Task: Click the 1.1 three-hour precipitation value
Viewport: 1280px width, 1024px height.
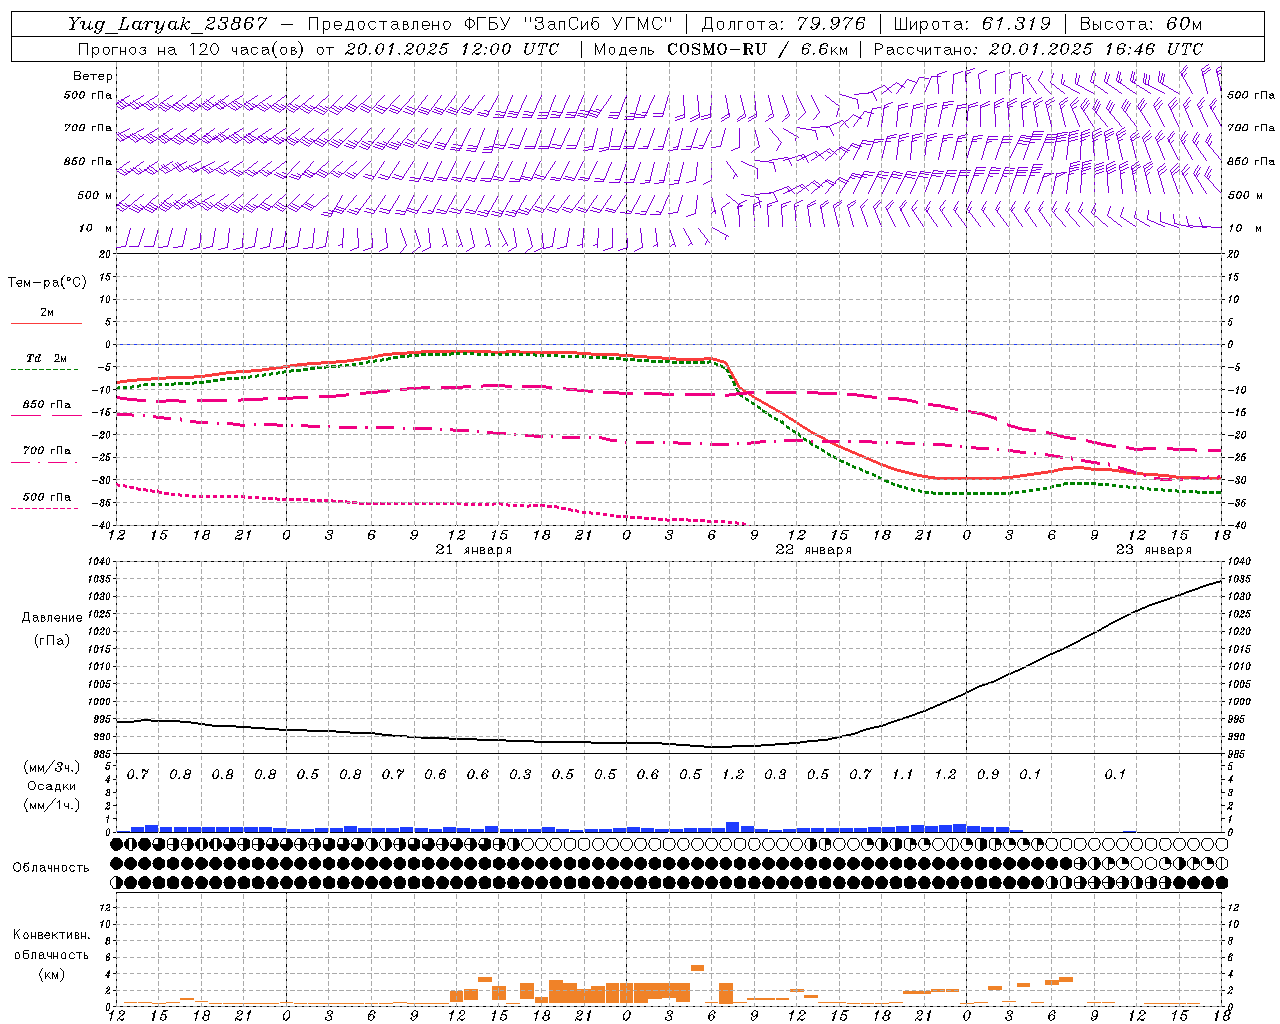Action: (903, 774)
